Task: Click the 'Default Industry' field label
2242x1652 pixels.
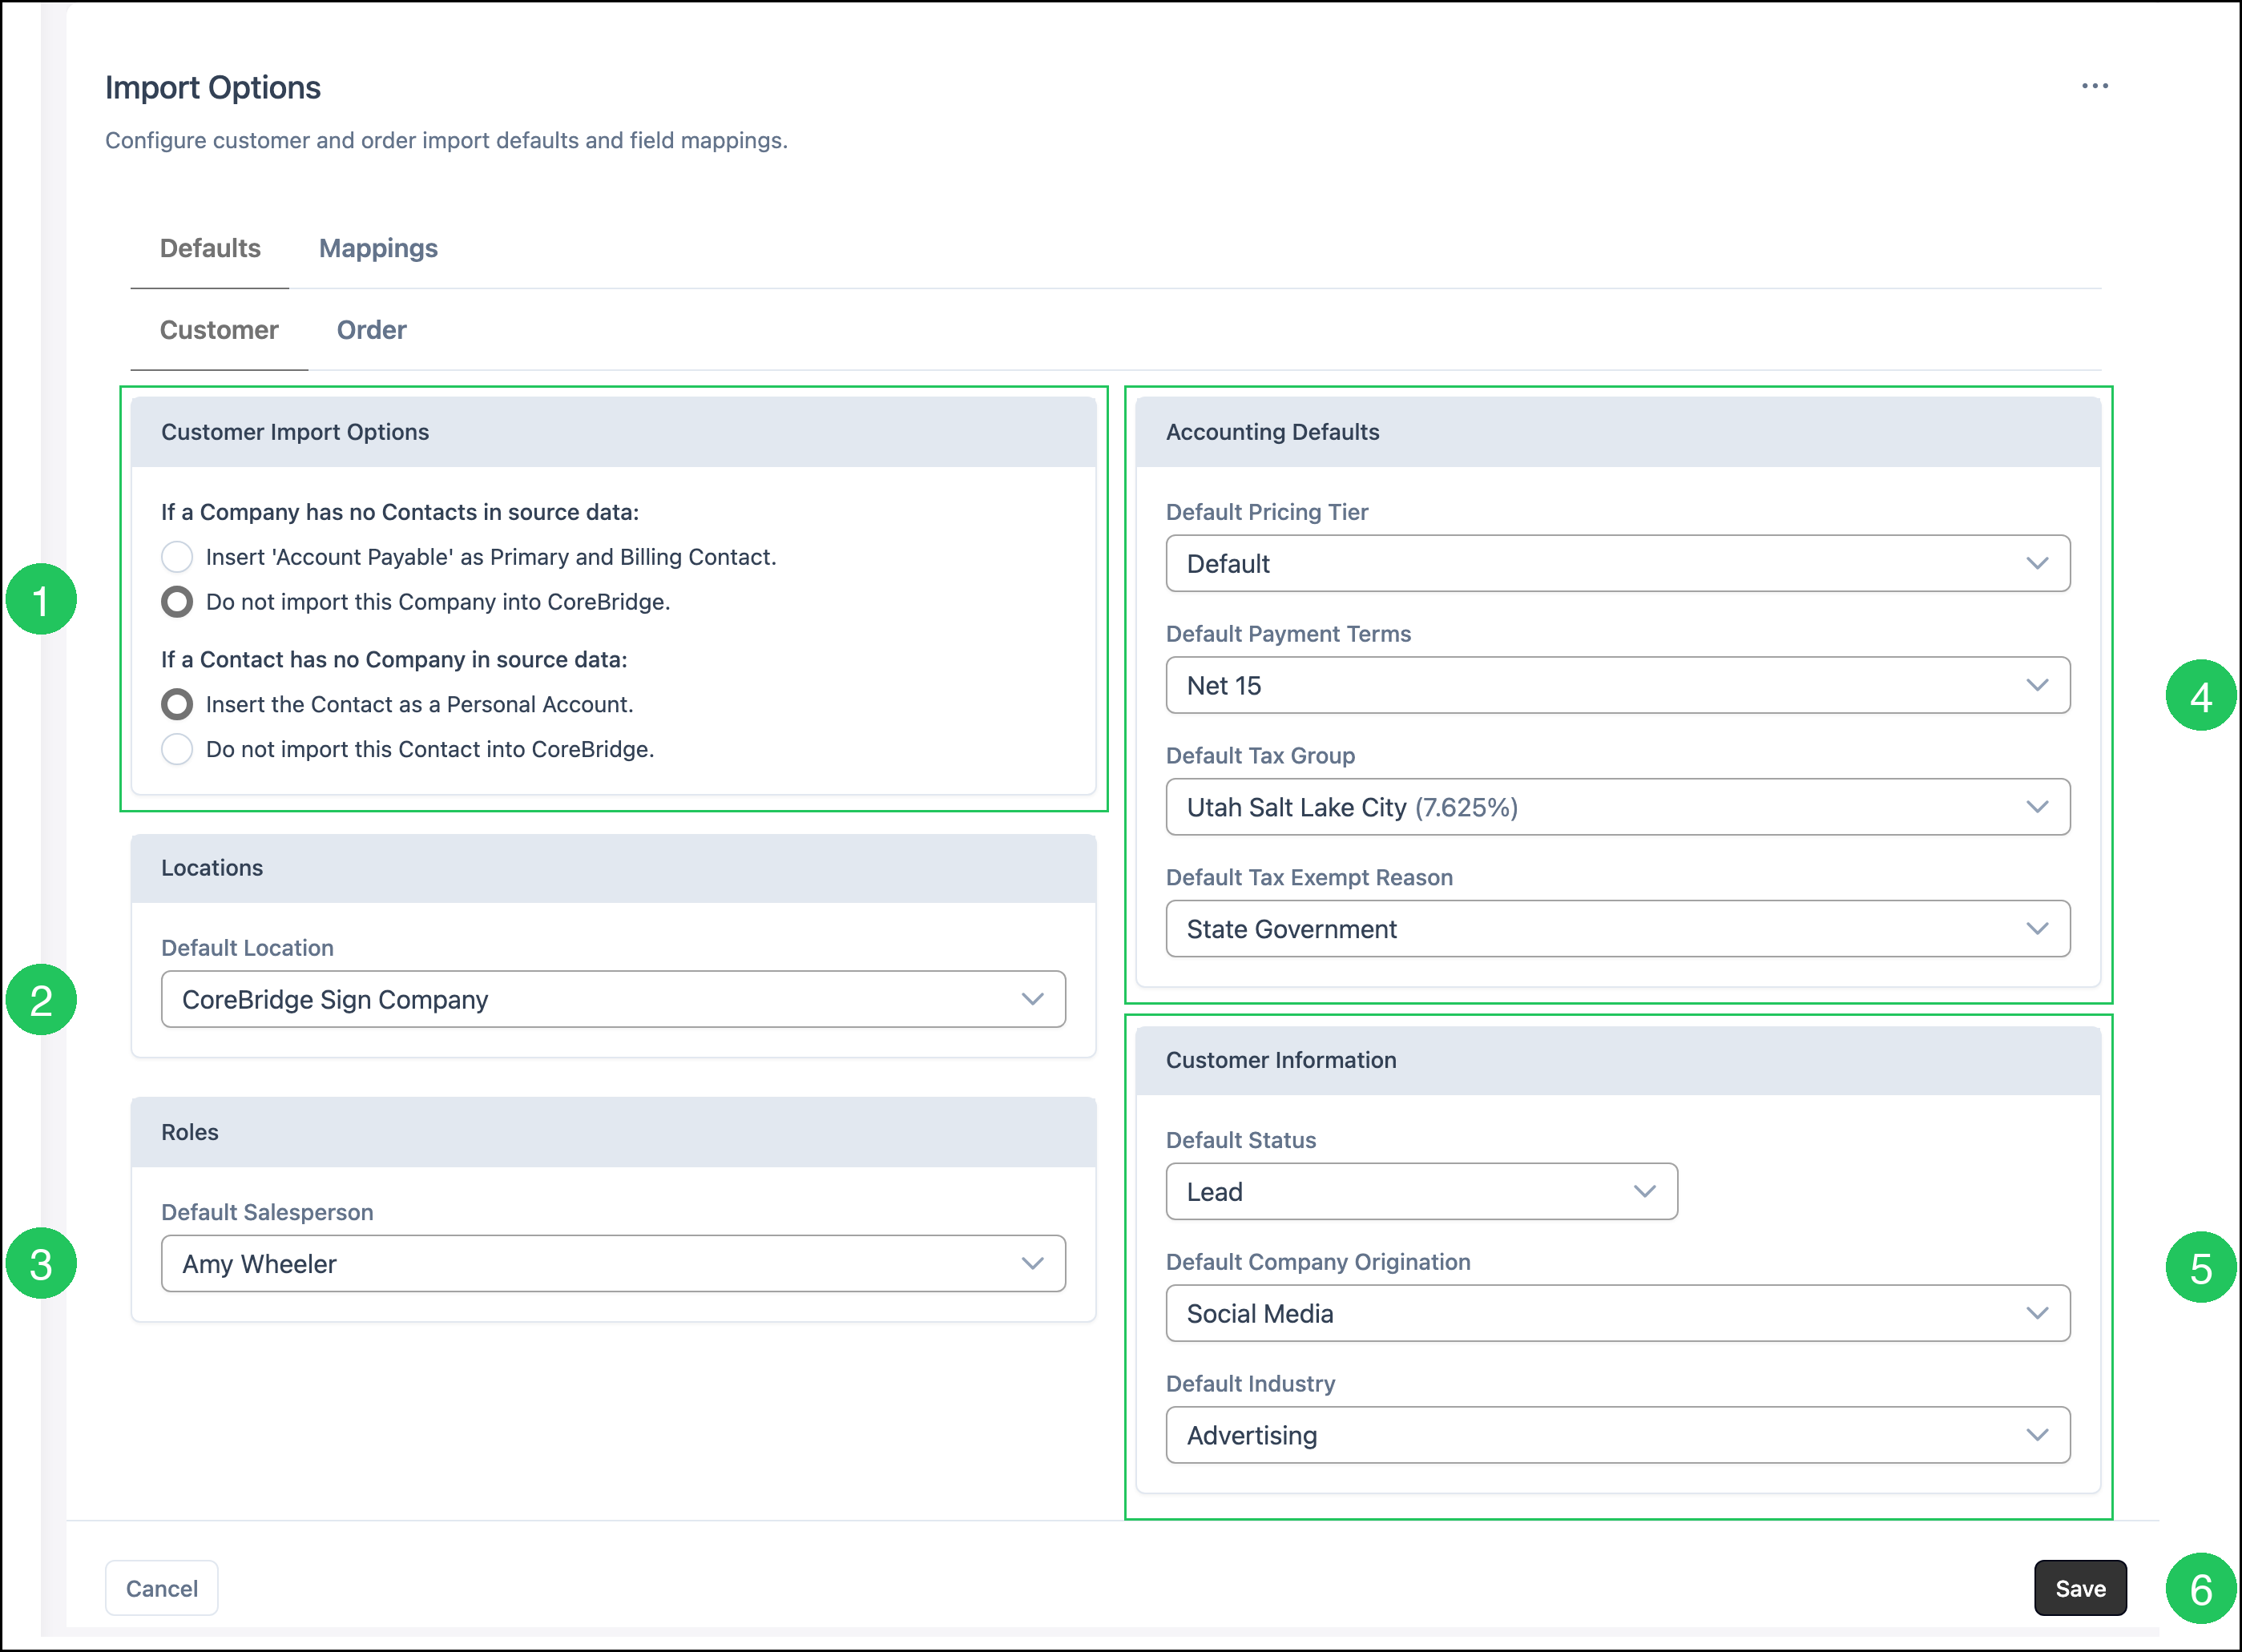Action: click(1250, 1384)
